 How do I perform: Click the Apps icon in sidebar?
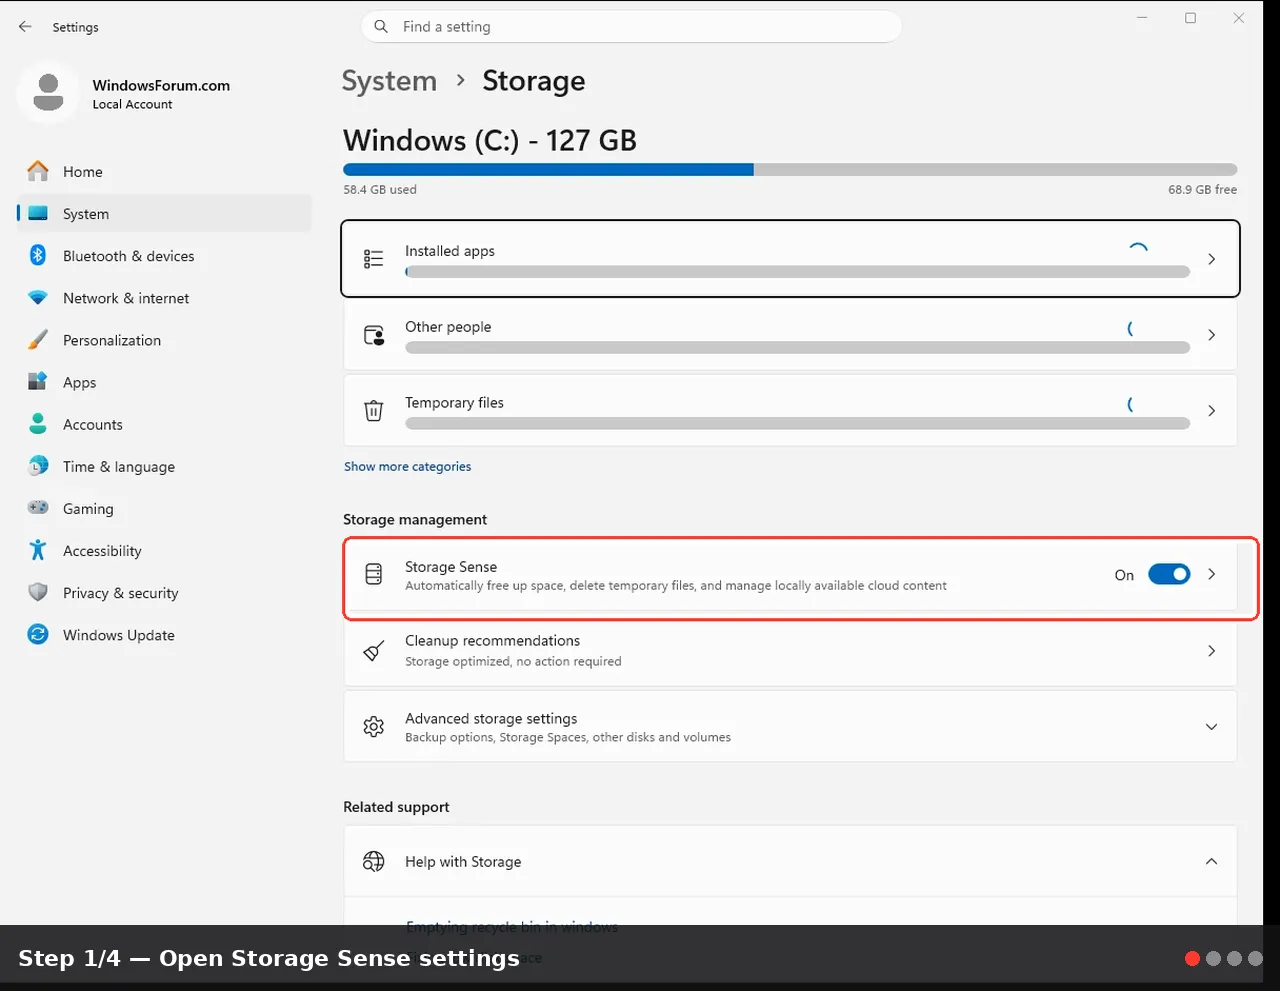coord(38,382)
